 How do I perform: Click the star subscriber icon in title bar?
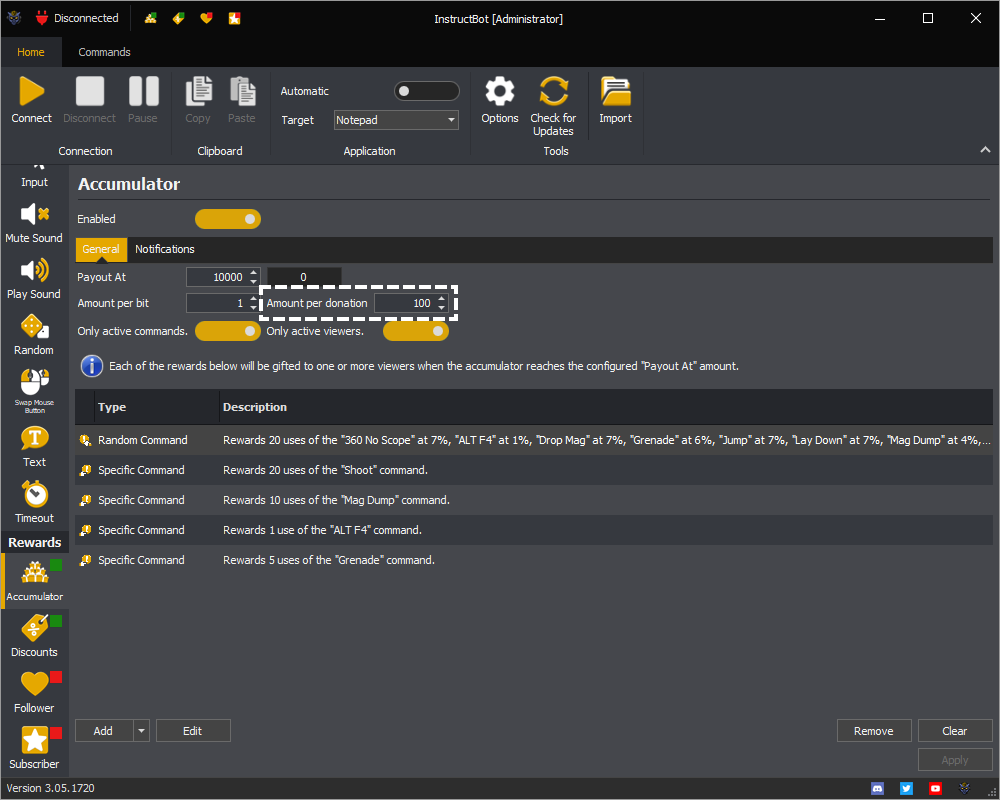[x=234, y=19]
